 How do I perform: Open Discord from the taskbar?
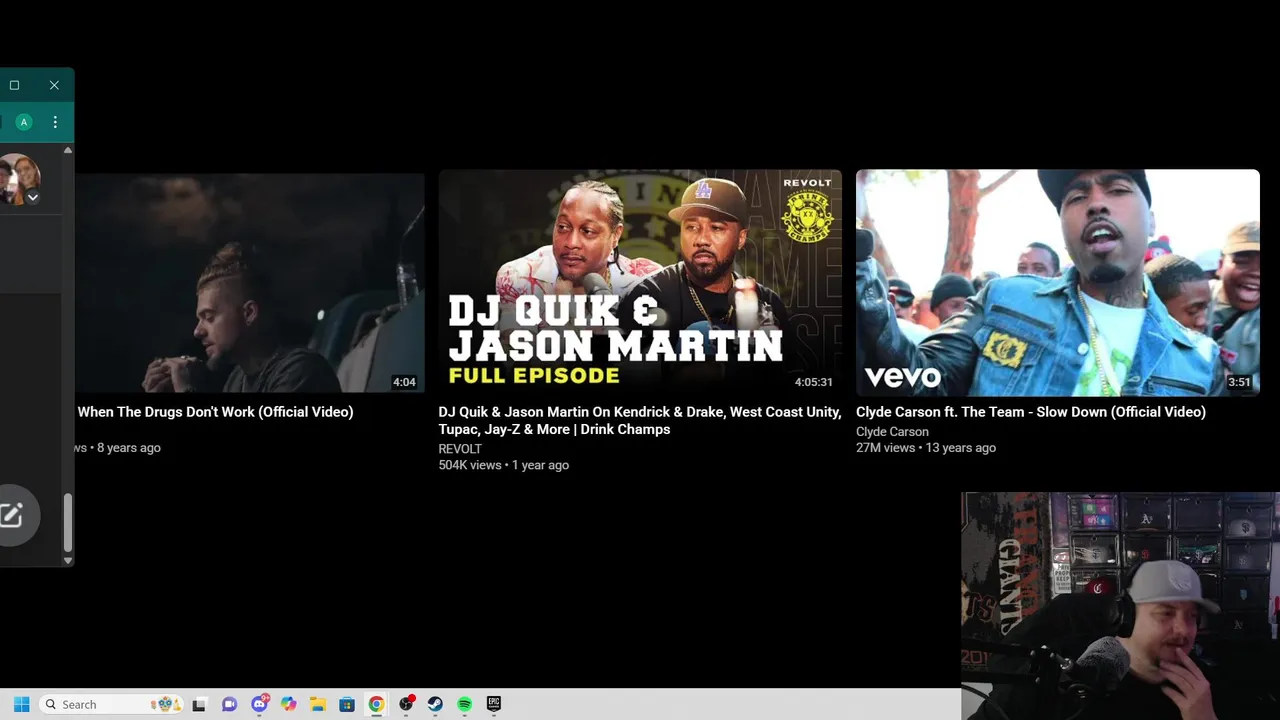(260, 704)
